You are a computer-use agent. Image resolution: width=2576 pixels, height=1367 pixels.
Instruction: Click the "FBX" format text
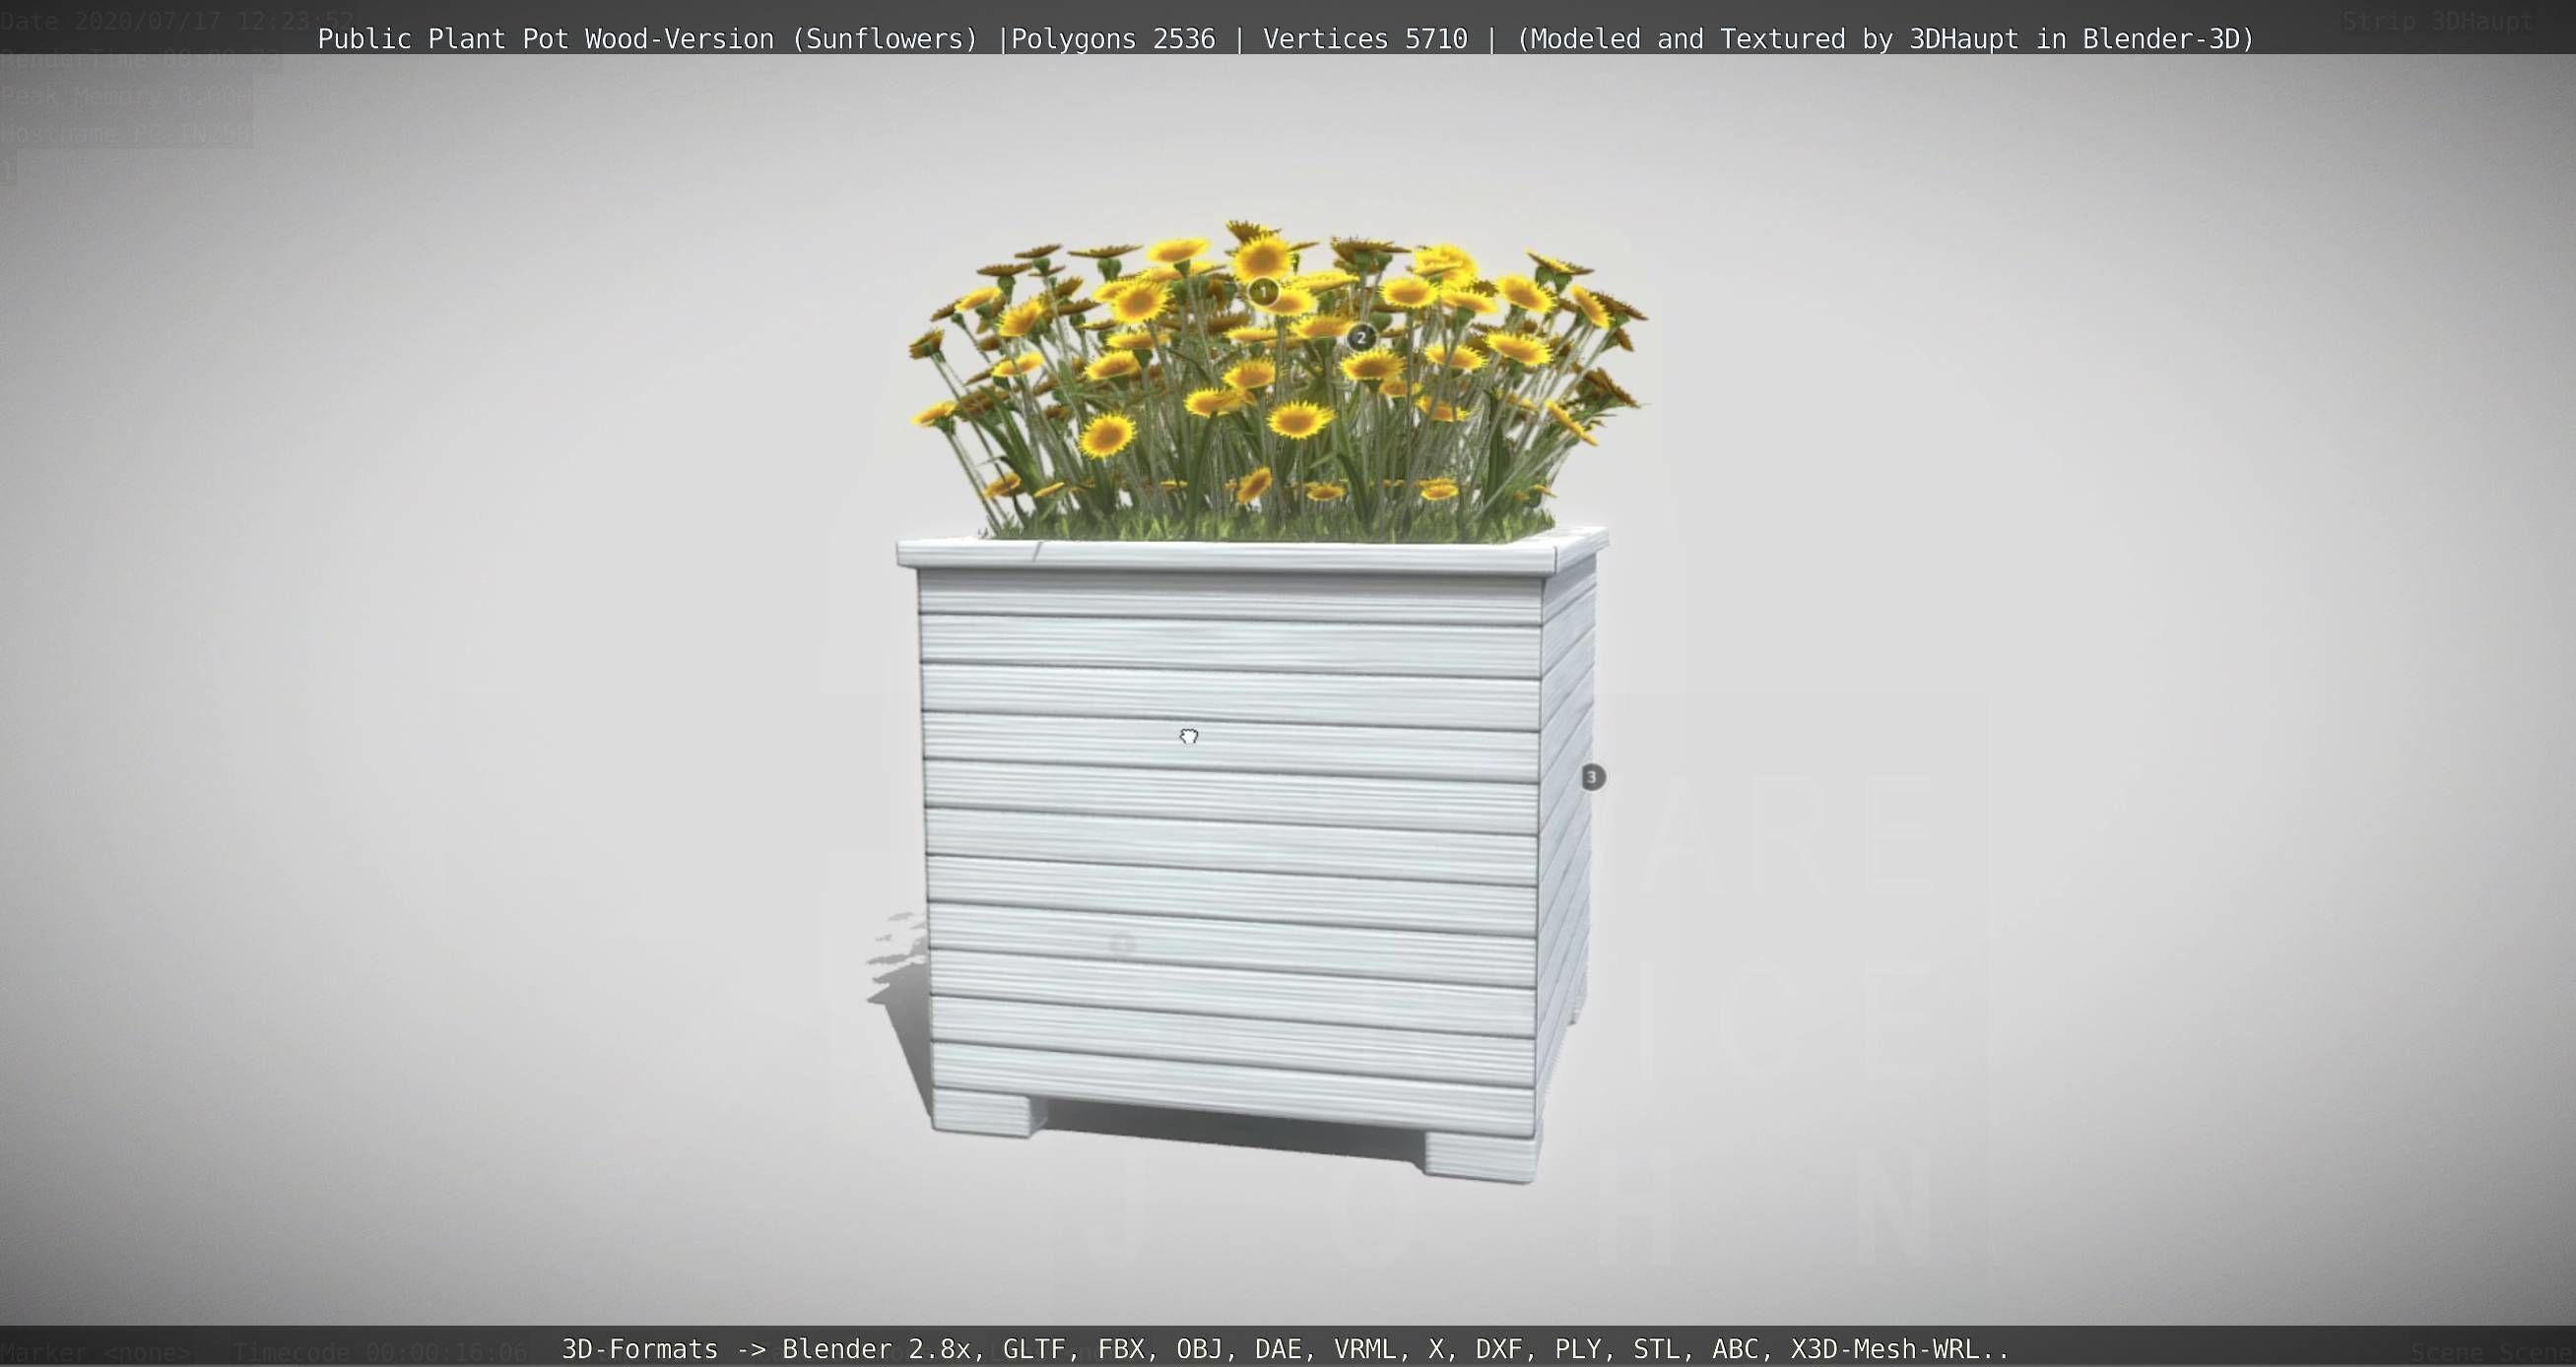pos(1121,1349)
